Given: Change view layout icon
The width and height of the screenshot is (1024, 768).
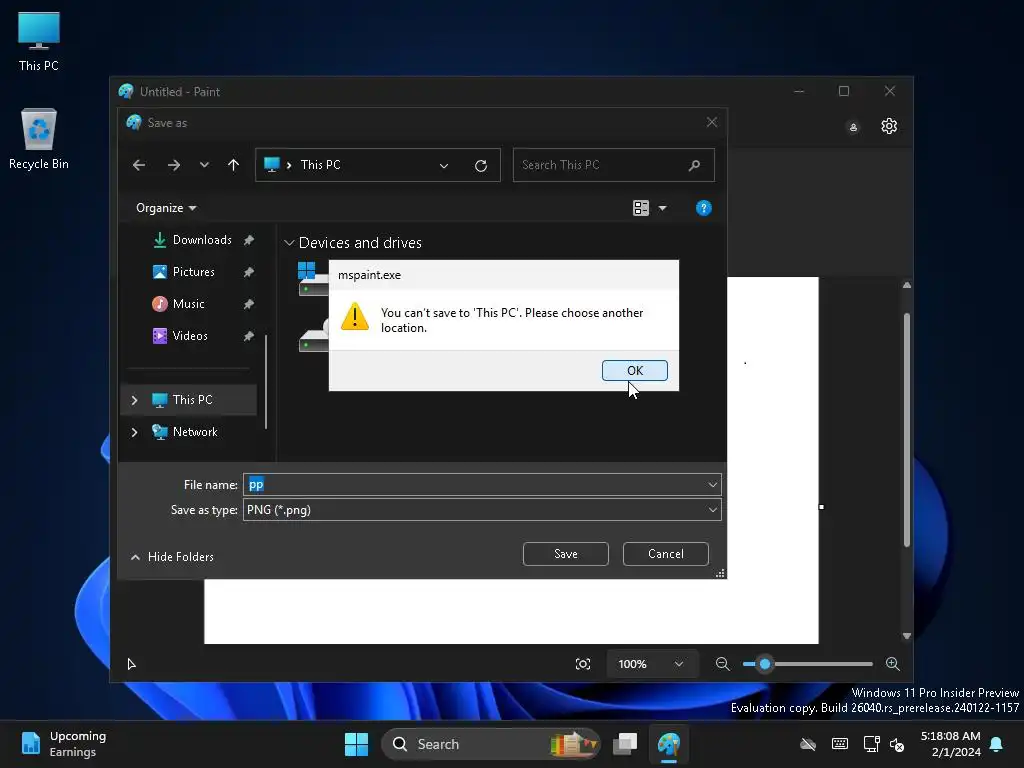Looking at the screenshot, I should 641,208.
